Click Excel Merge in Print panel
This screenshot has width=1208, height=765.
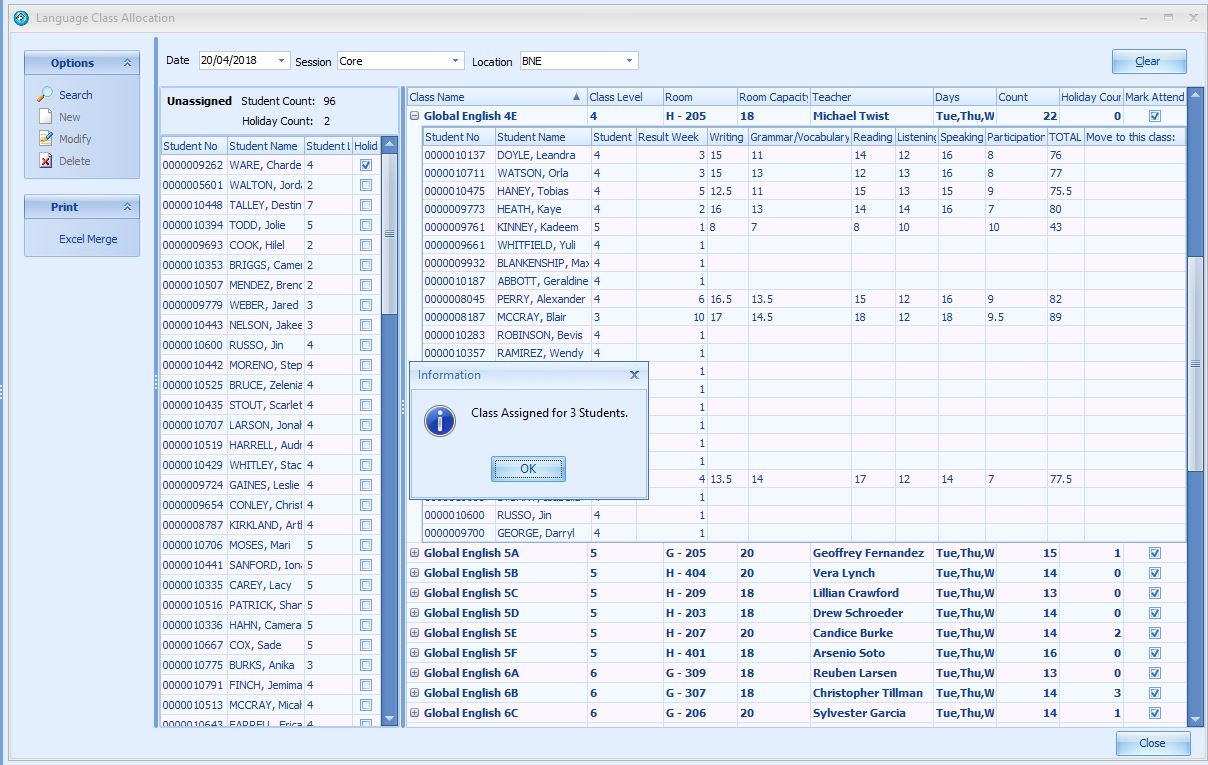pos(88,239)
